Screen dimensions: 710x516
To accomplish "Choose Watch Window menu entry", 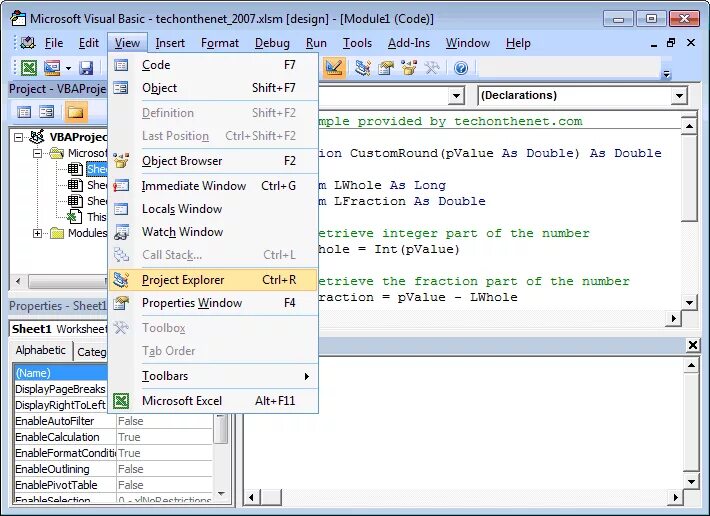I will point(213,232).
